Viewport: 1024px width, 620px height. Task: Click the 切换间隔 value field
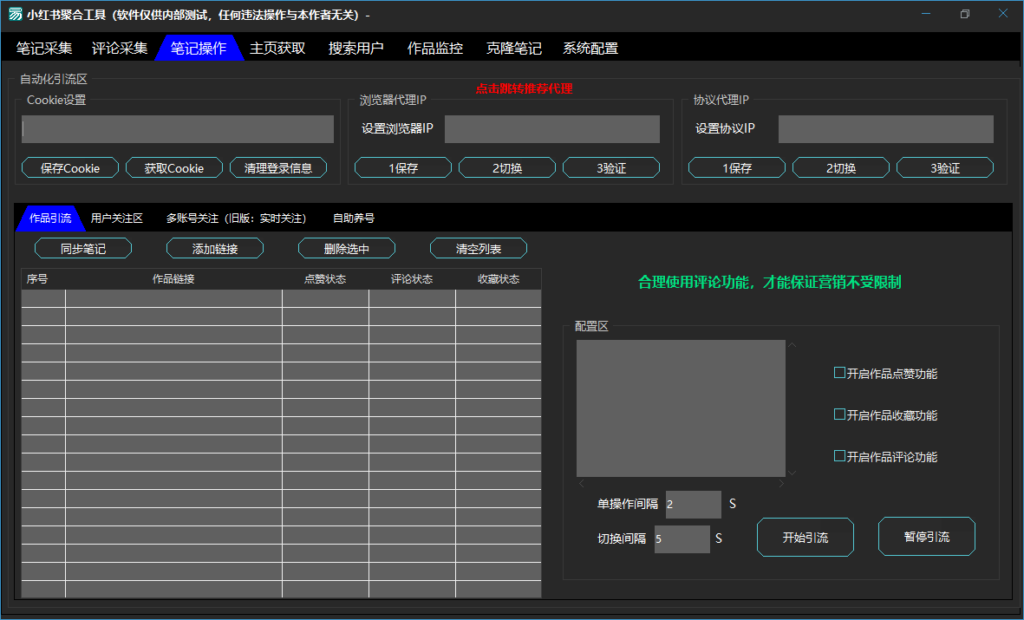682,539
